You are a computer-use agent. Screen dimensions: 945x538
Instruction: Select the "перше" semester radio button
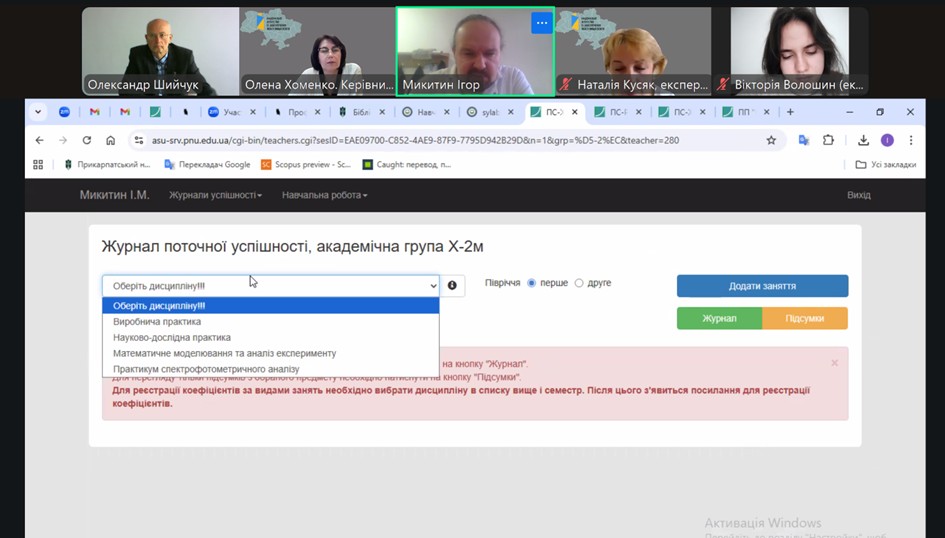tap(532, 283)
